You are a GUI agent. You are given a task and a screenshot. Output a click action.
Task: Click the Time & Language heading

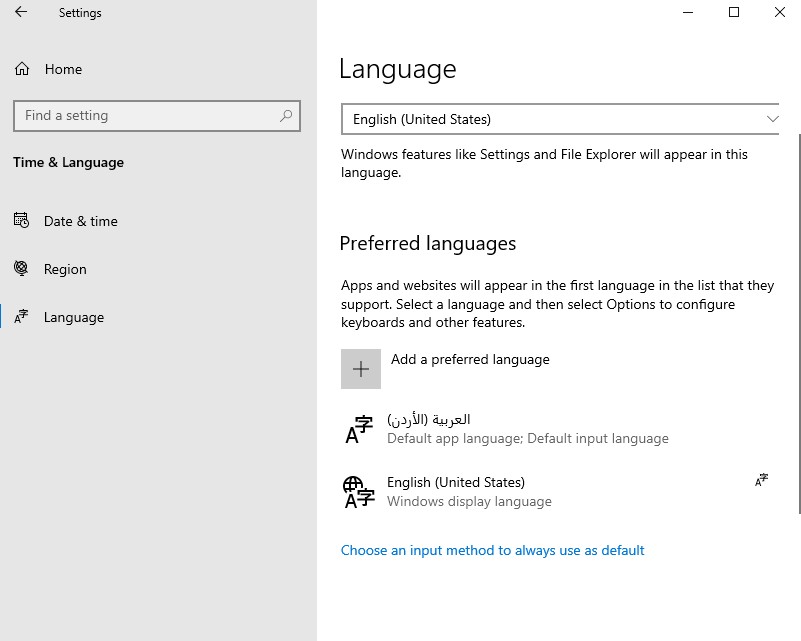[x=68, y=162]
